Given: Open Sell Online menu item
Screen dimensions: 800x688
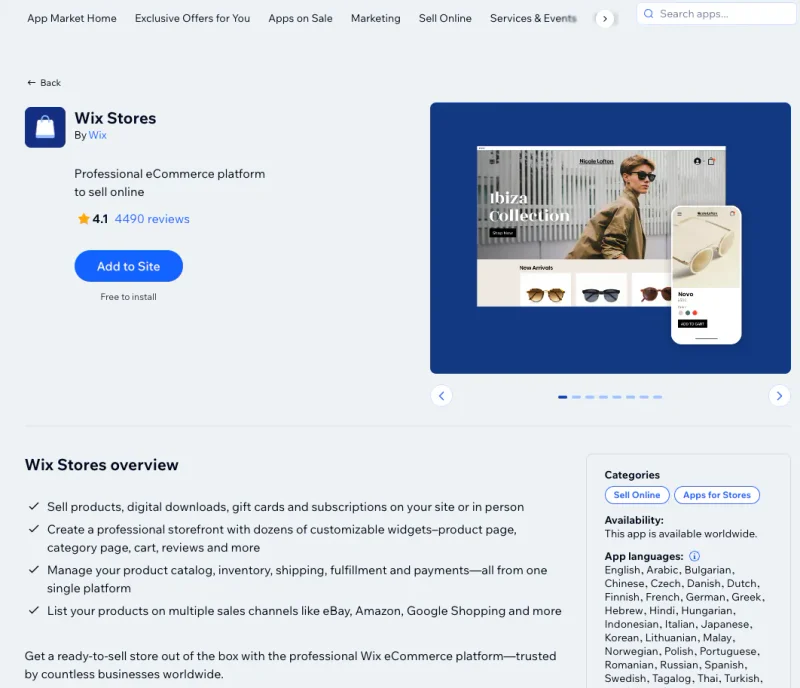Looking at the screenshot, I should click(445, 18).
